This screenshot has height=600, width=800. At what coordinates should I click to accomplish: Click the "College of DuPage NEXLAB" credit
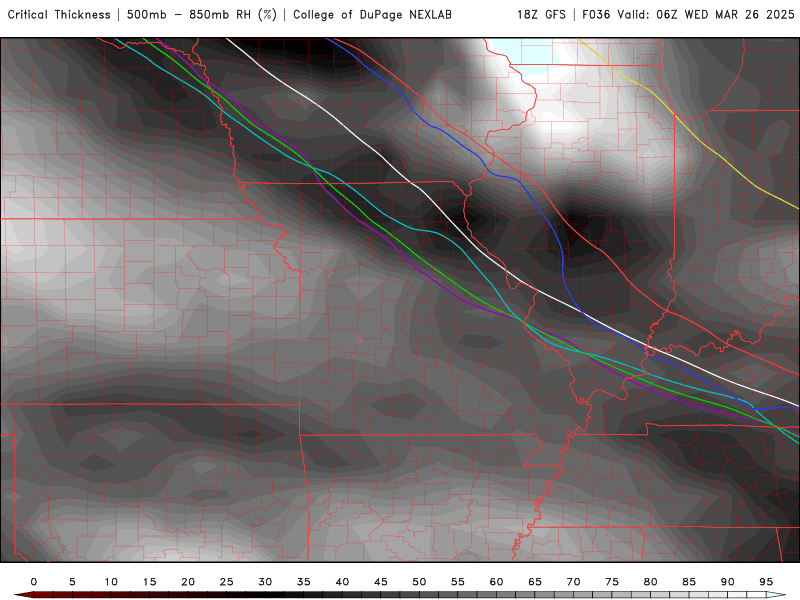(372, 14)
